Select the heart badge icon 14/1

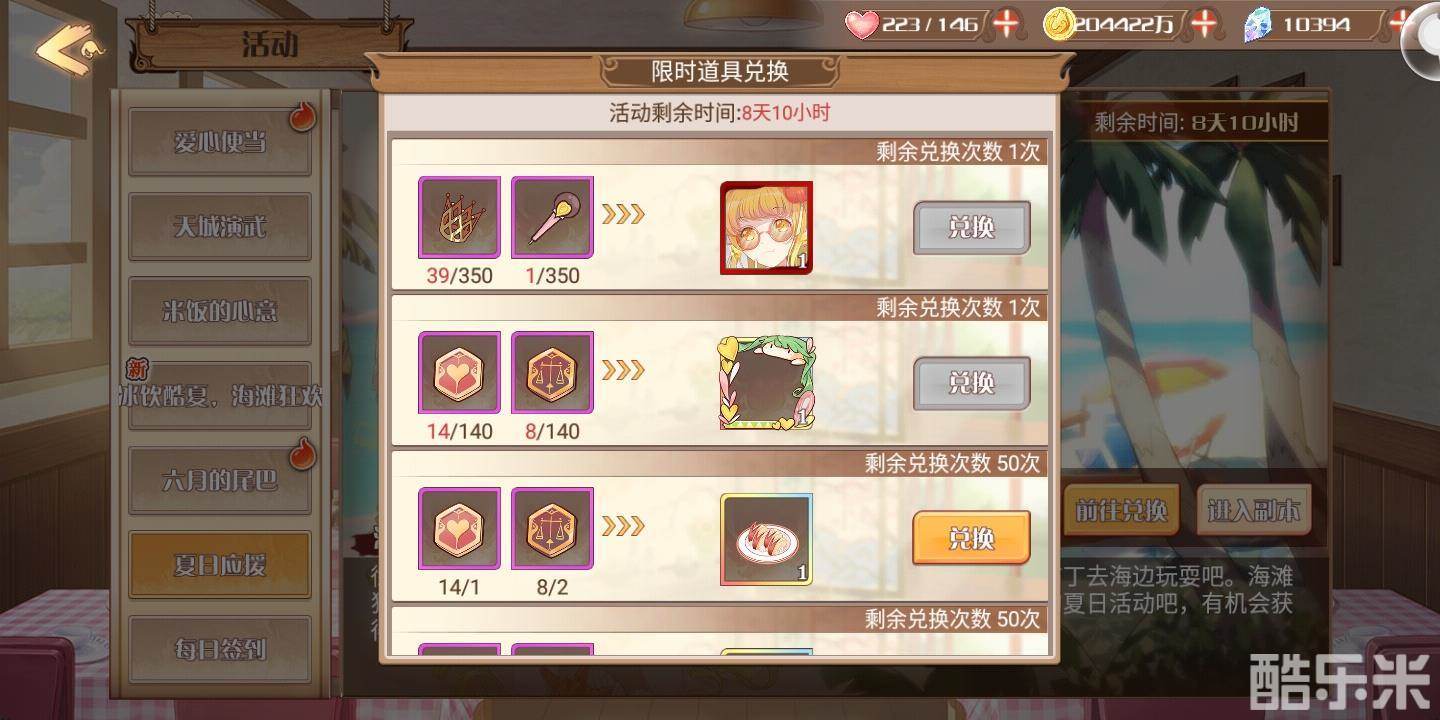click(459, 528)
